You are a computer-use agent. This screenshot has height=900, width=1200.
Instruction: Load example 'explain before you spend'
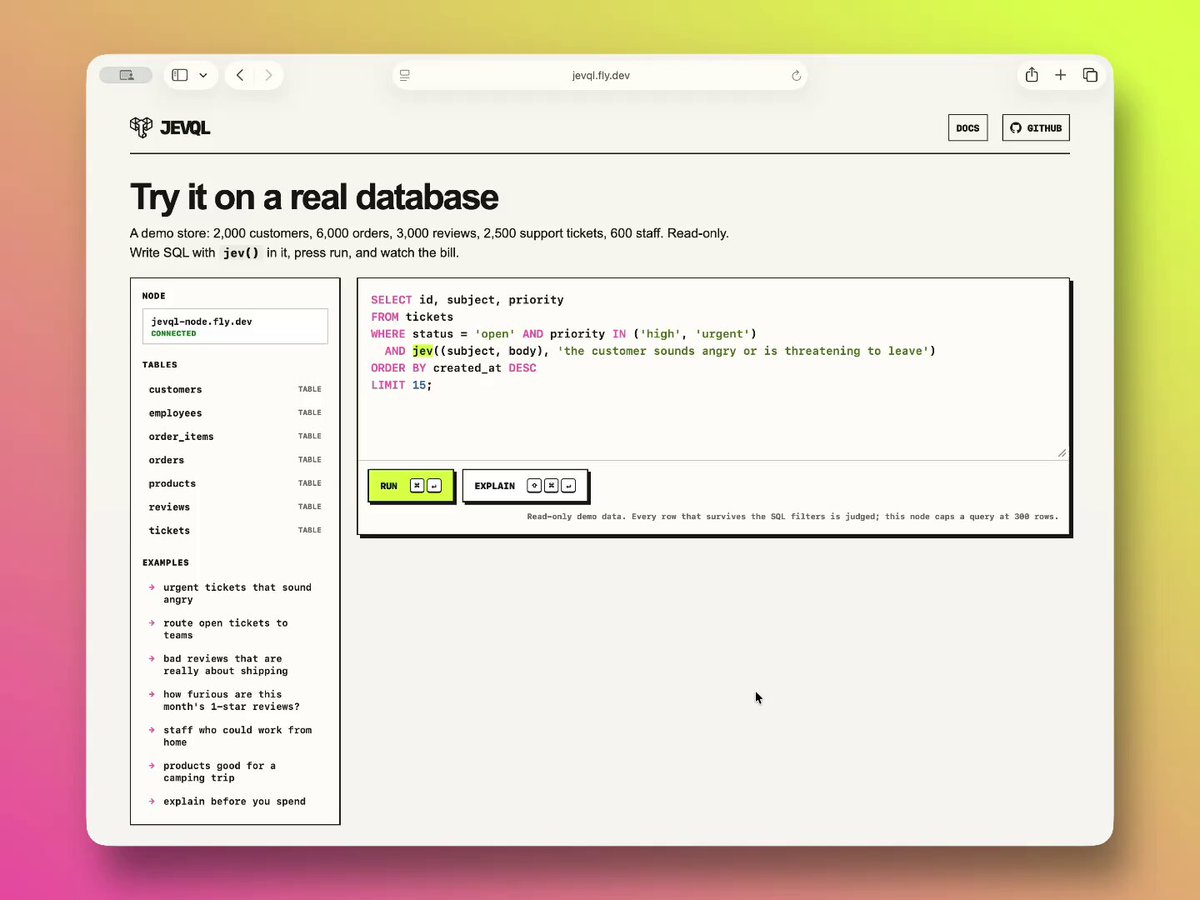coord(235,801)
